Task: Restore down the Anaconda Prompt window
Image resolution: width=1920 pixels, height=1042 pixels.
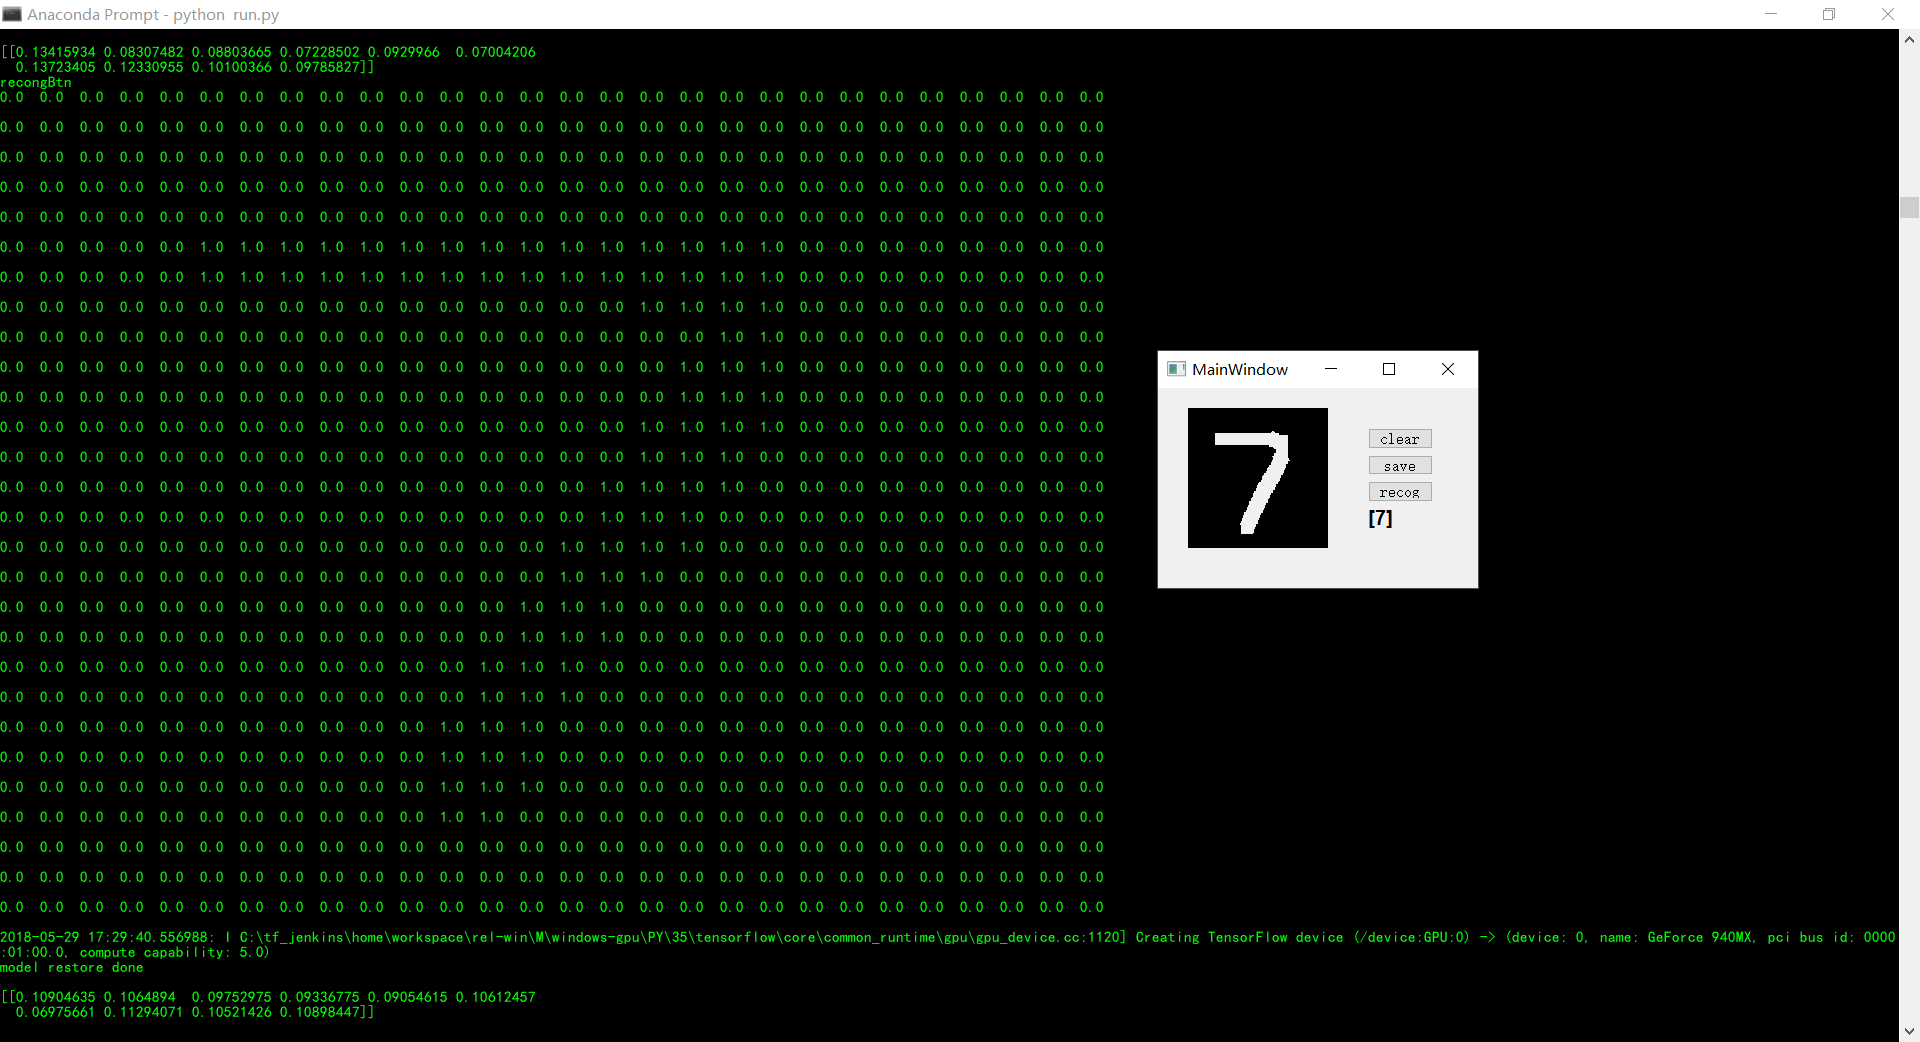Action: [x=1829, y=14]
